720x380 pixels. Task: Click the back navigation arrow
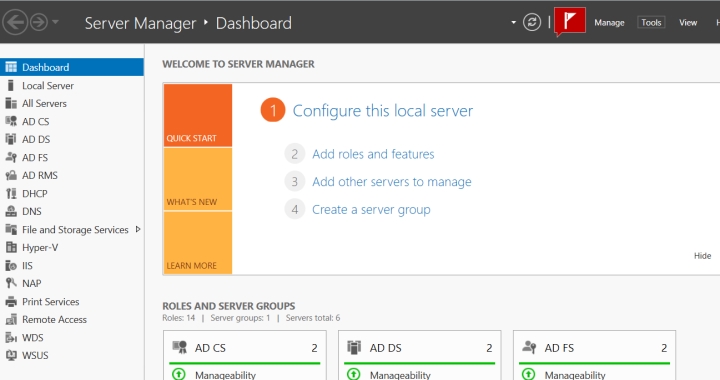[x=15, y=22]
